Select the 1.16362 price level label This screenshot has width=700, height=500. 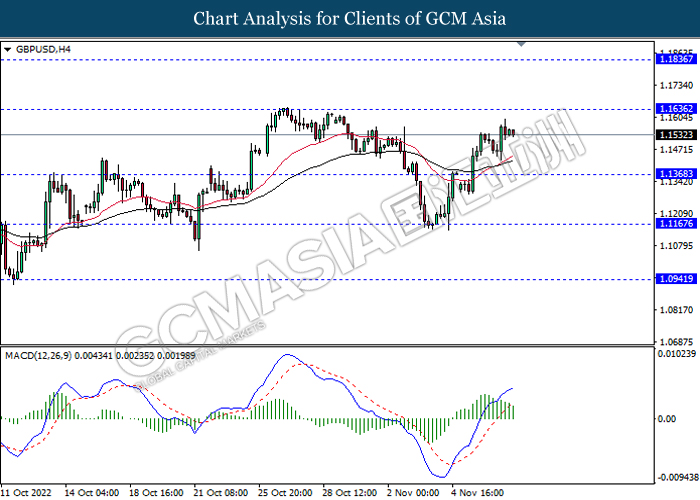pyautogui.click(x=676, y=108)
